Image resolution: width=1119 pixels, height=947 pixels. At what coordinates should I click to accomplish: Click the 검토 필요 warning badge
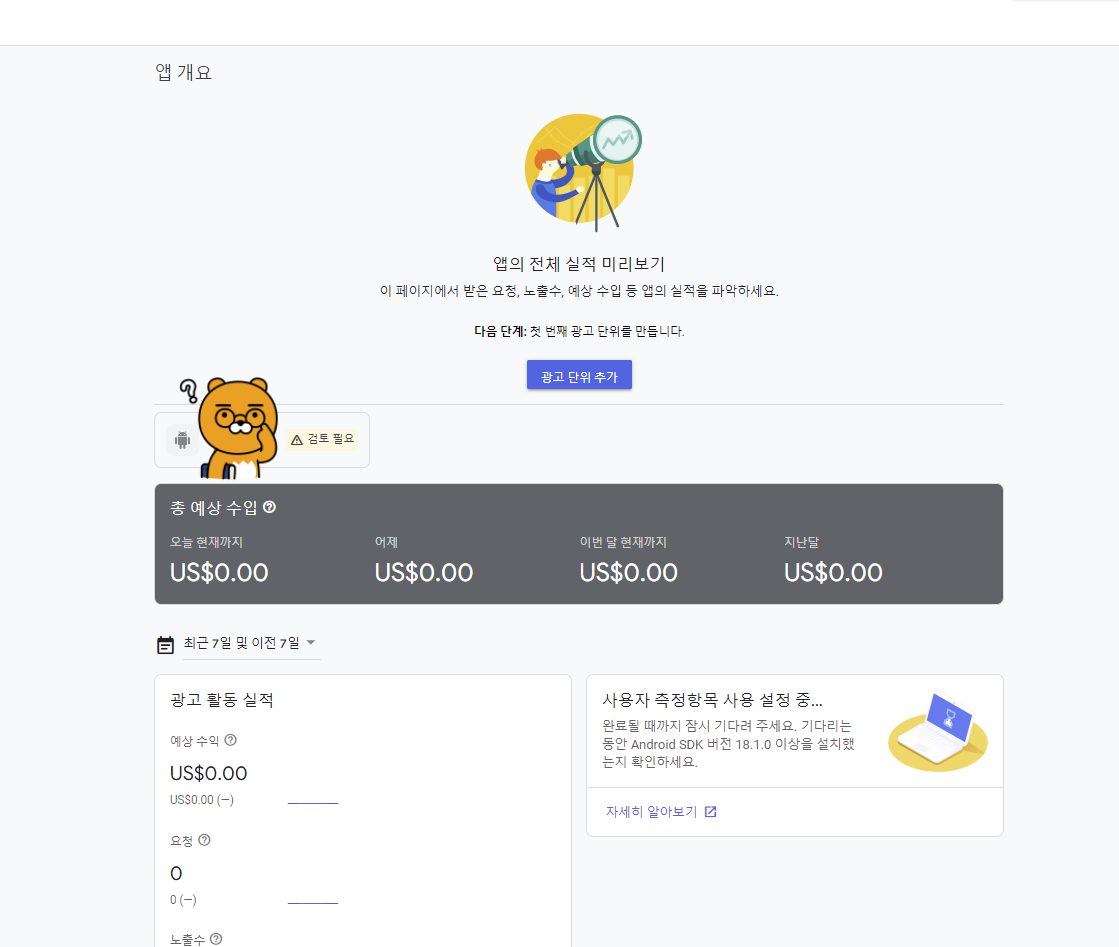point(323,439)
